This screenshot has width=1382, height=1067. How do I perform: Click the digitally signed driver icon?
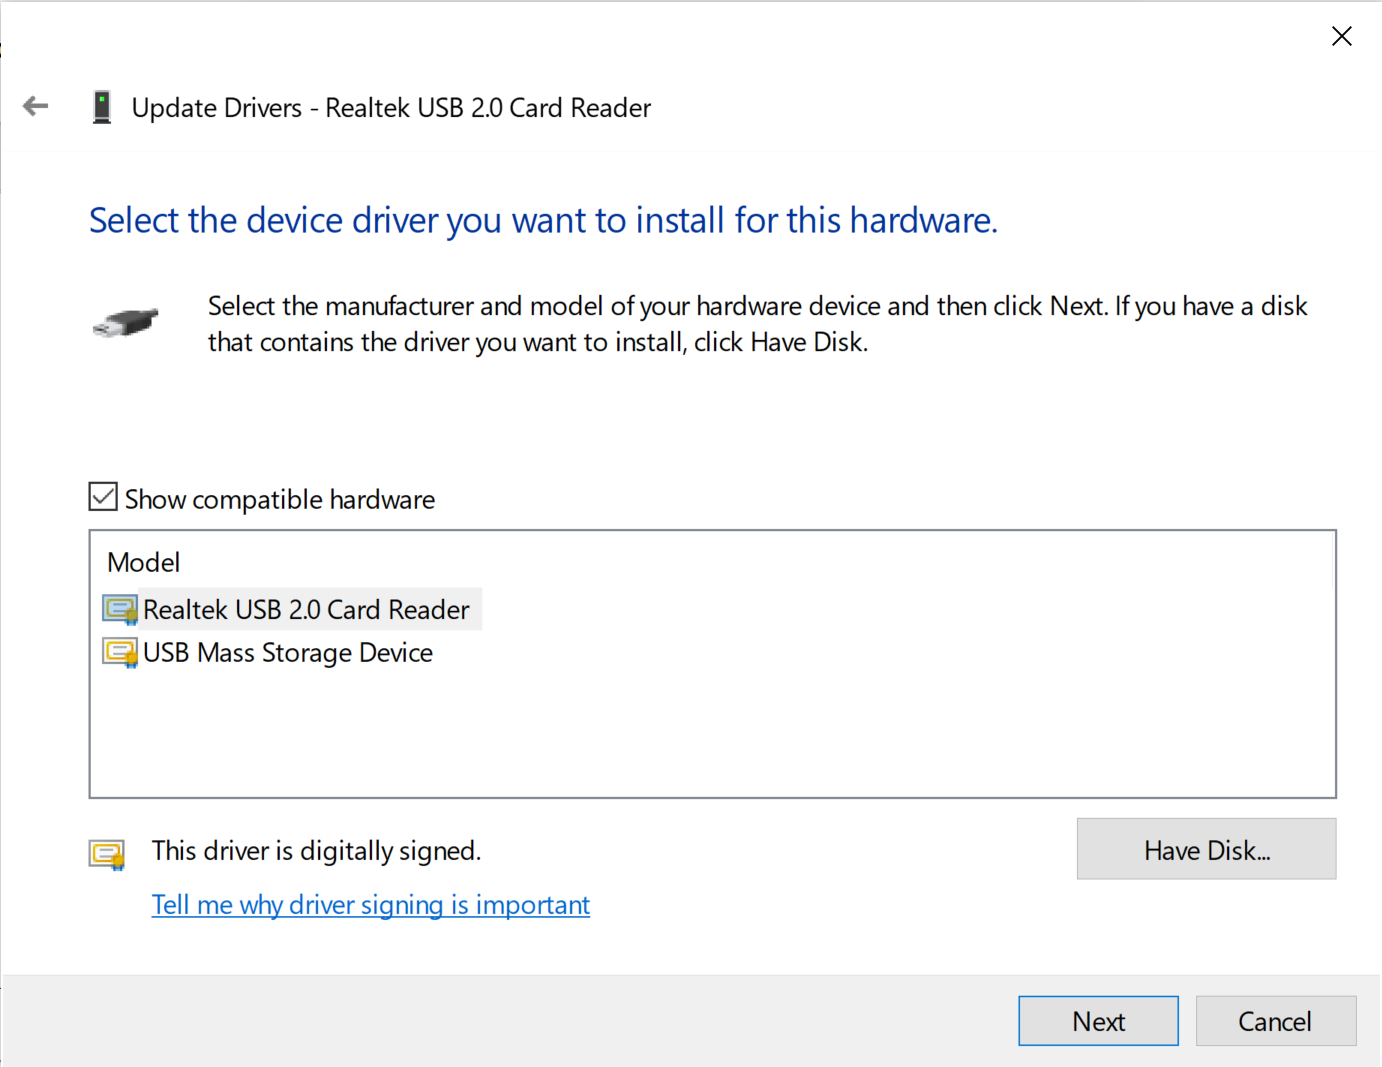click(107, 853)
